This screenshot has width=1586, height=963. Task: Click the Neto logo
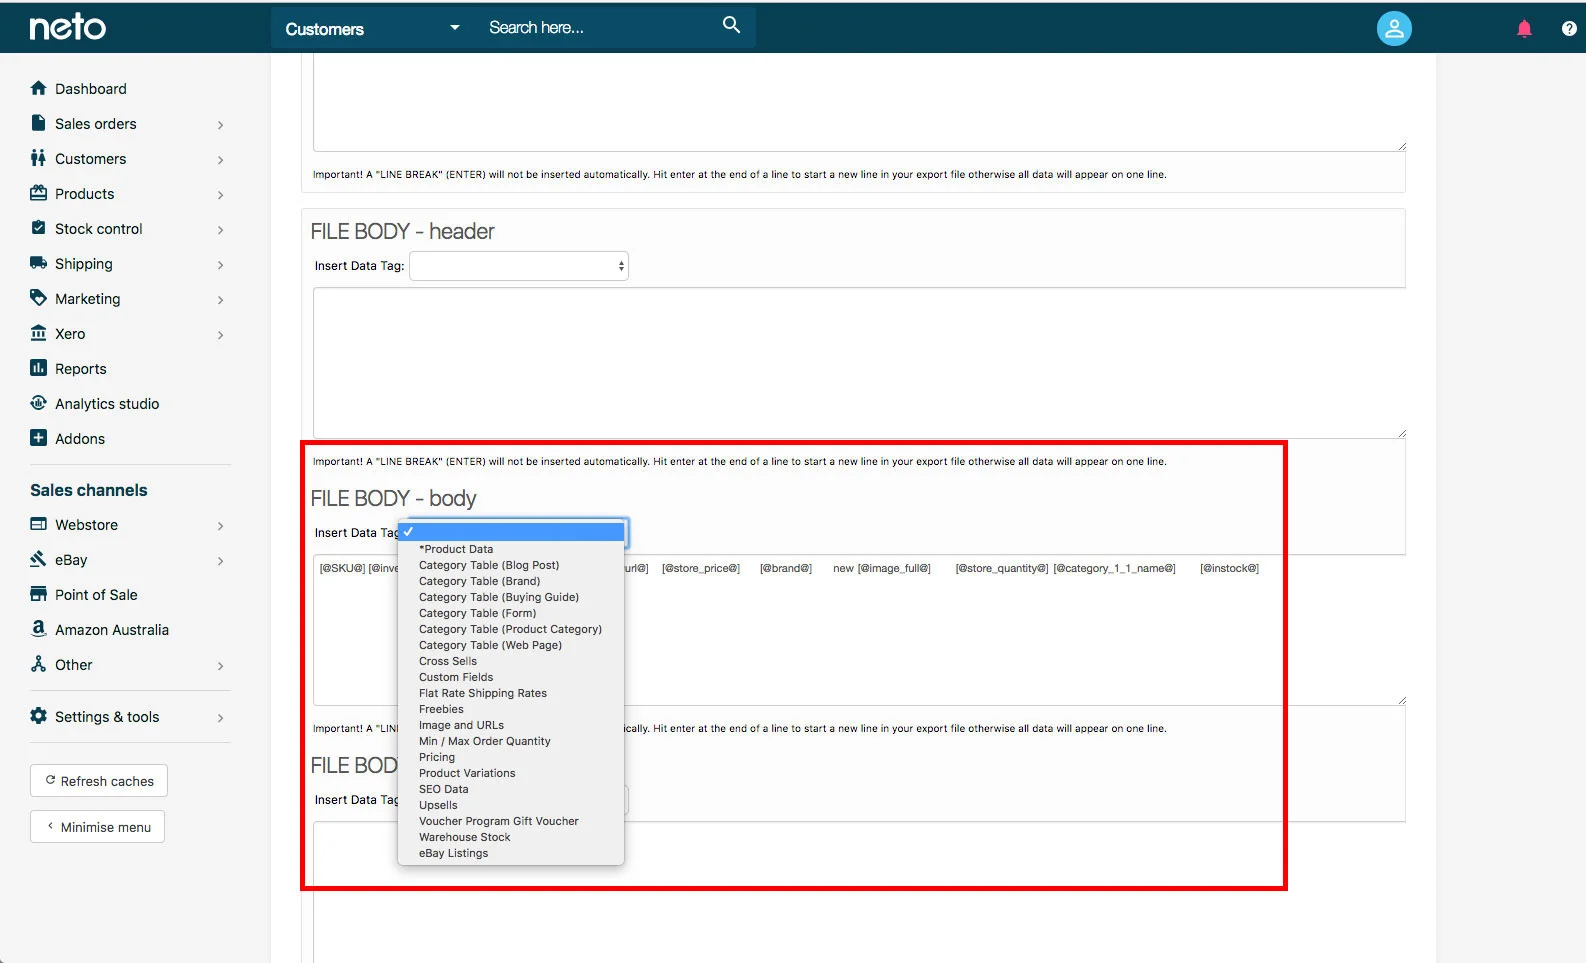click(x=67, y=27)
